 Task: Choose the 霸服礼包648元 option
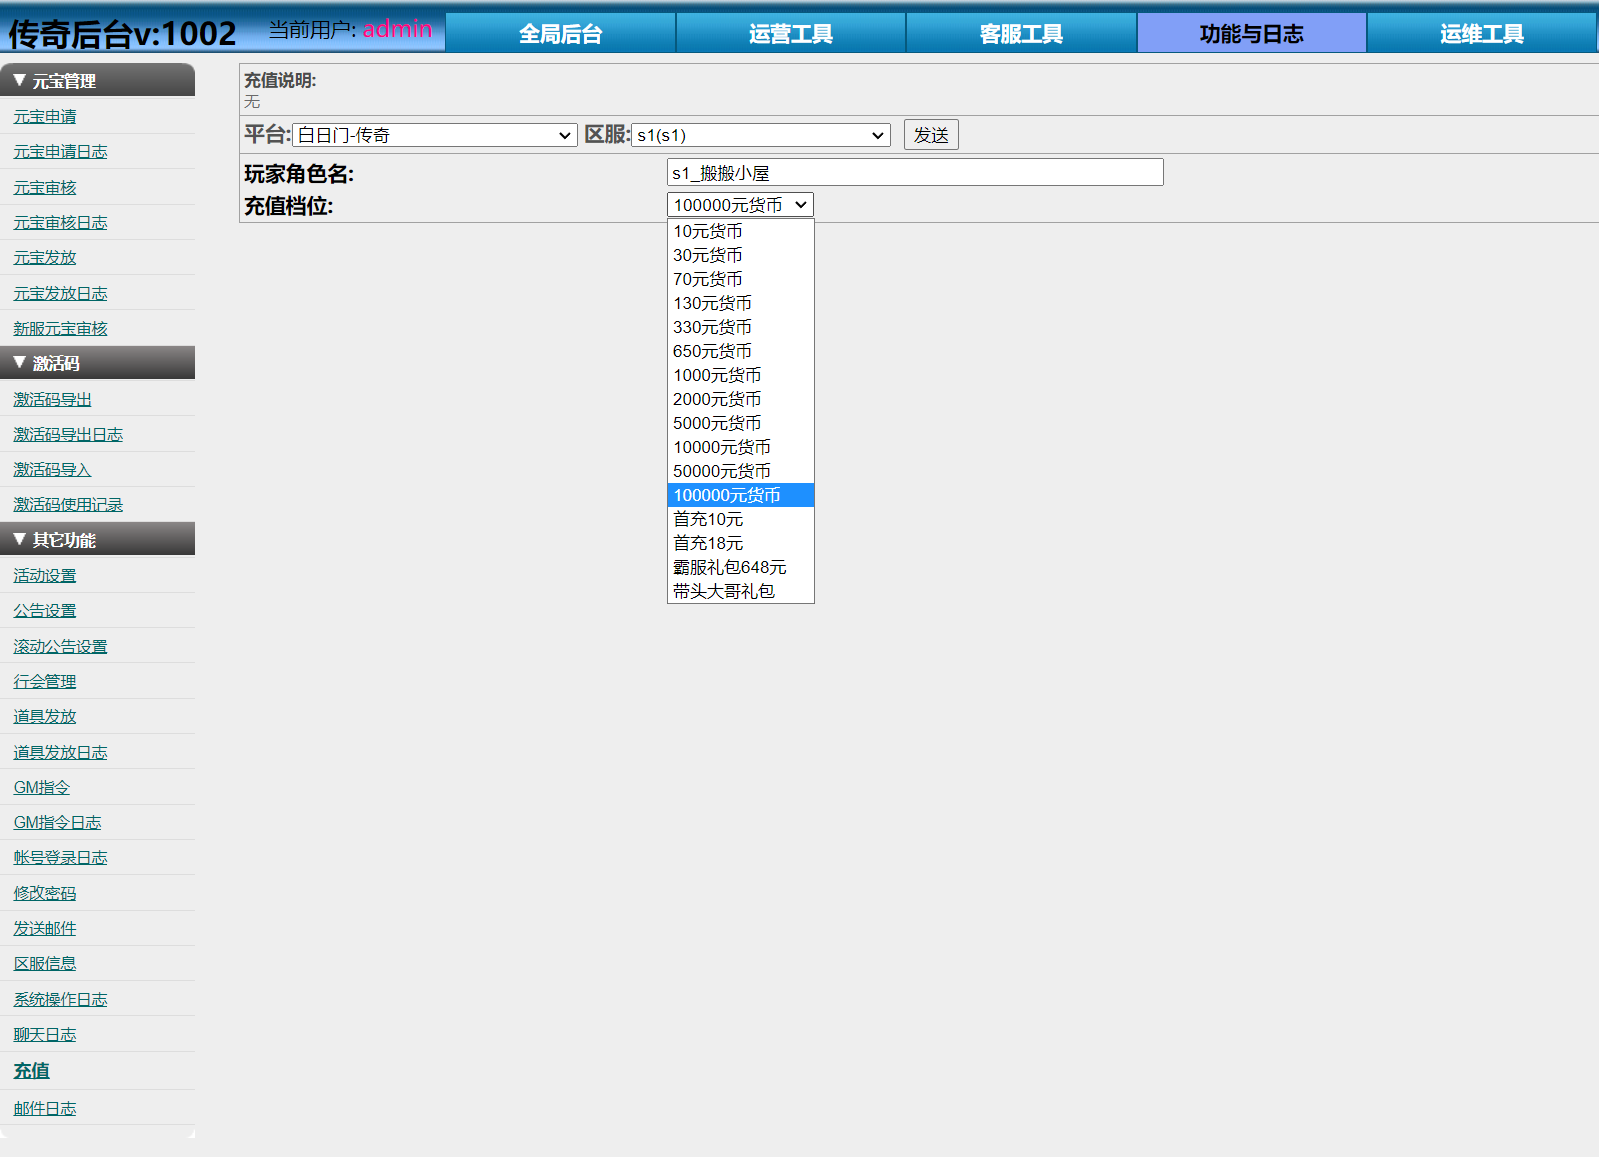click(x=729, y=567)
